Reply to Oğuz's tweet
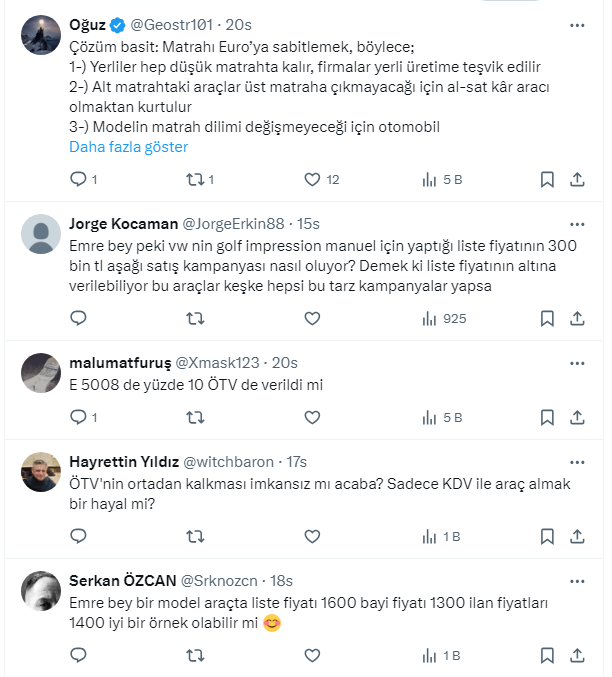This screenshot has width=612, height=677. [x=78, y=180]
